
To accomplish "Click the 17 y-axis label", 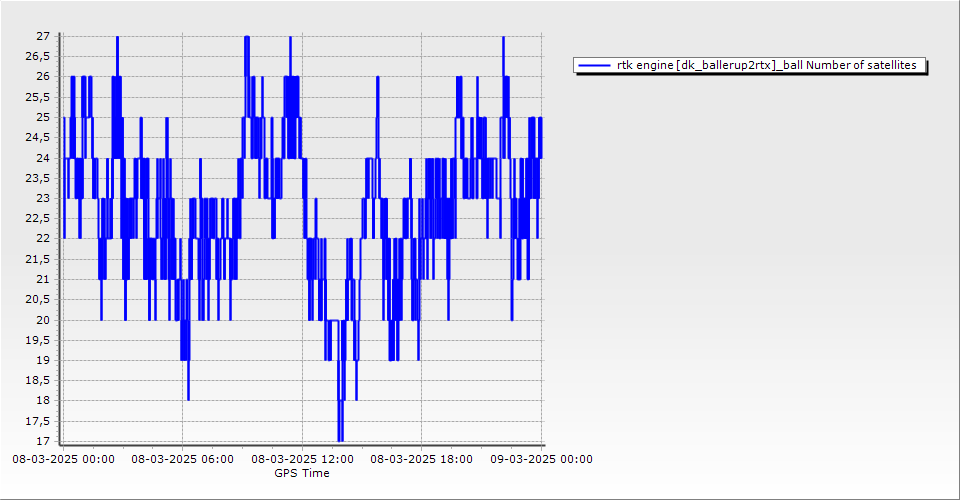I will pos(43,441).
